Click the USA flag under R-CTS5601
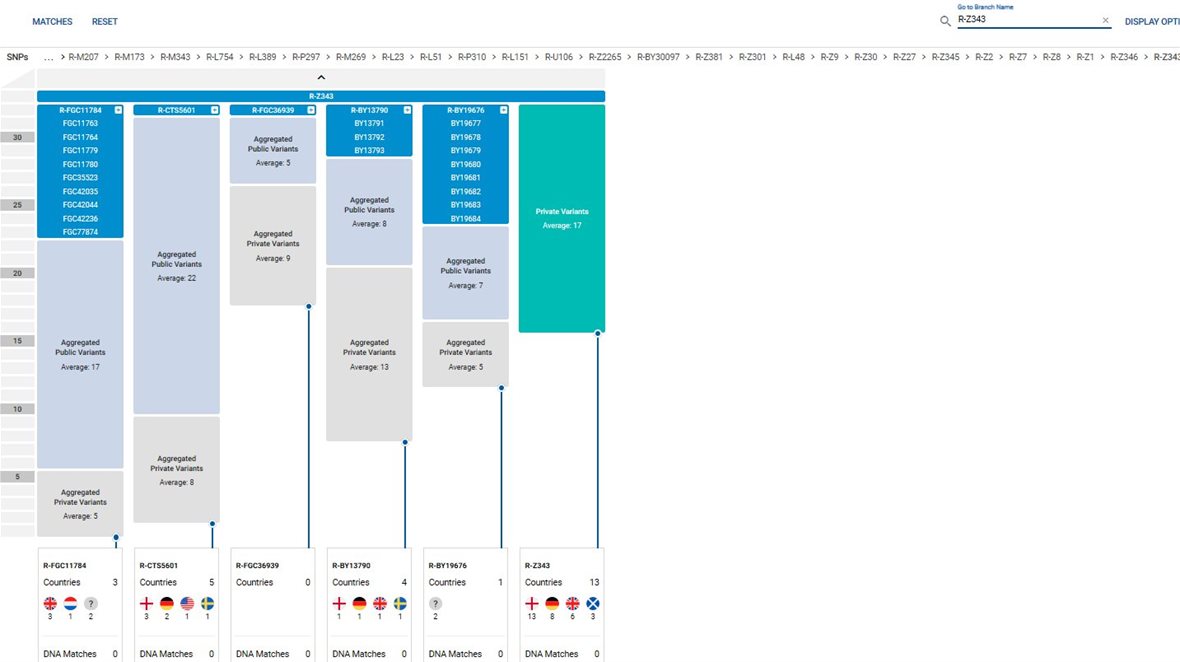Screen dimensions: 1180x662 coord(186,604)
